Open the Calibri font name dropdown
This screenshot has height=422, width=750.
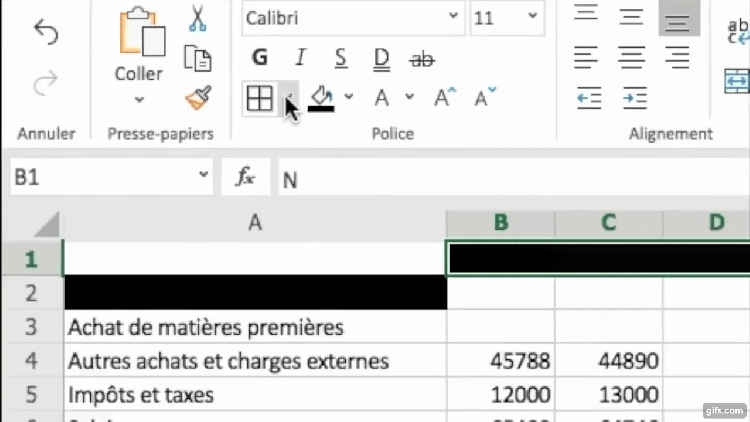pos(453,18)
